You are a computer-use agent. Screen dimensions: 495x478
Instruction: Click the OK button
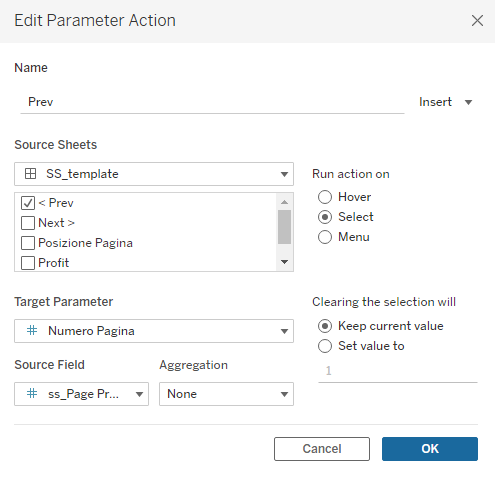pos(430,449)
